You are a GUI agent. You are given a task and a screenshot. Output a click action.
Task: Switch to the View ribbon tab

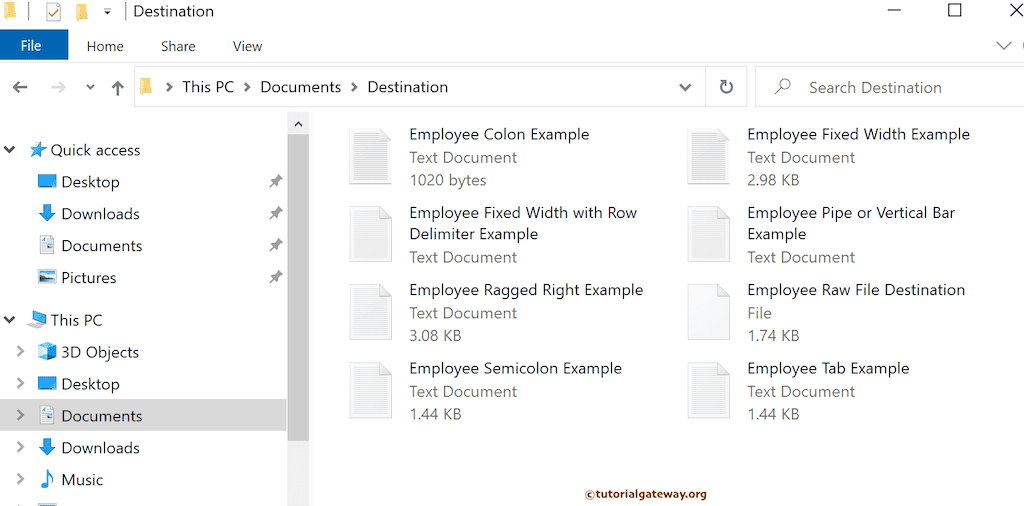[x=248, y=46]
